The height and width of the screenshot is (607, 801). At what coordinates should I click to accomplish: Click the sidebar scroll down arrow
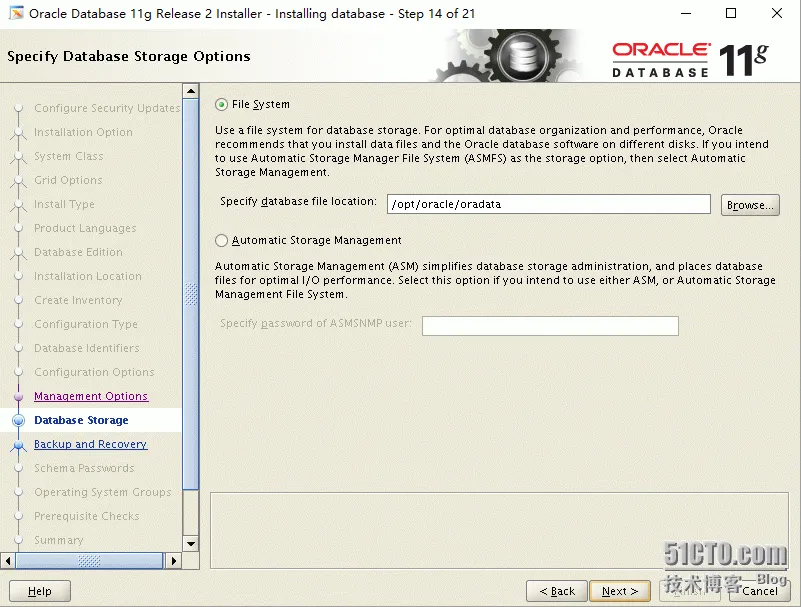[191, 544]
